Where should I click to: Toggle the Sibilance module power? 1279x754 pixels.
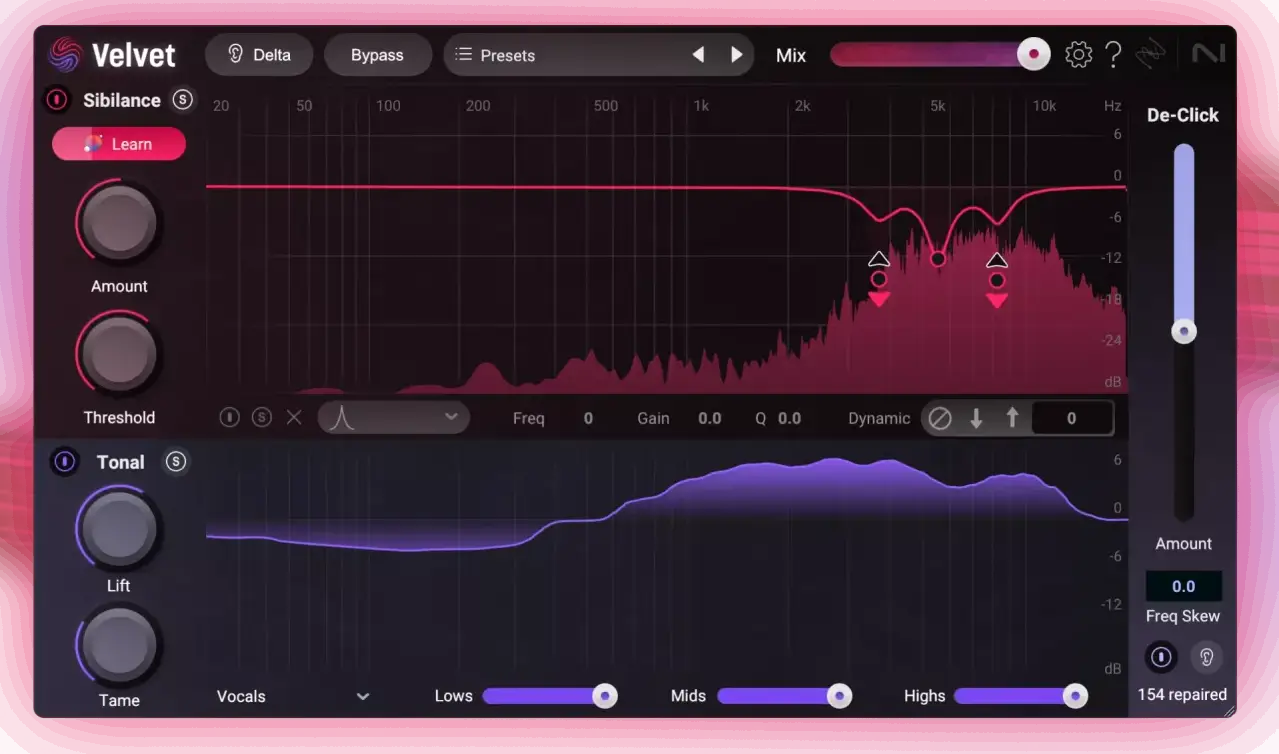coord(57,99)
